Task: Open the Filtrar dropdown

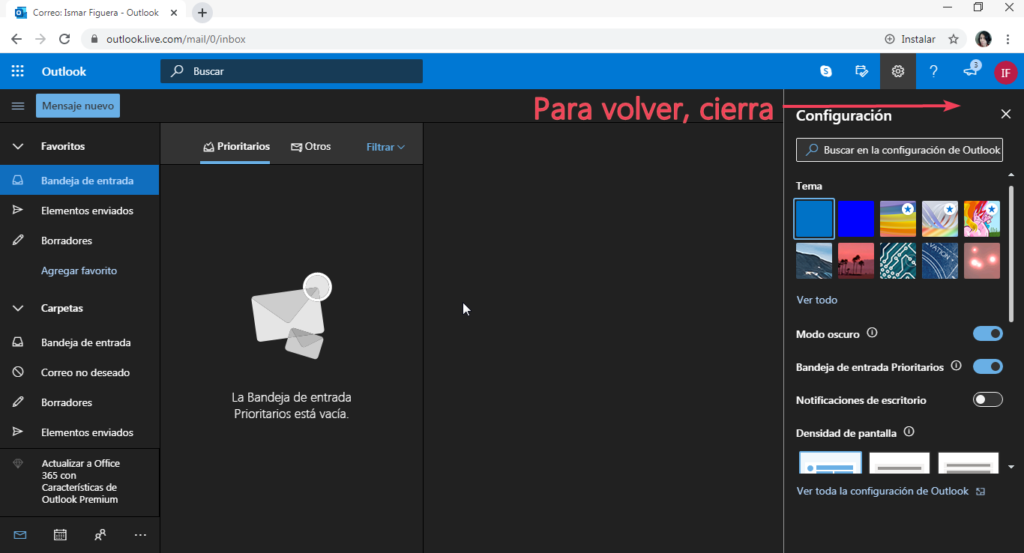Action: click(x=385, y=147)
